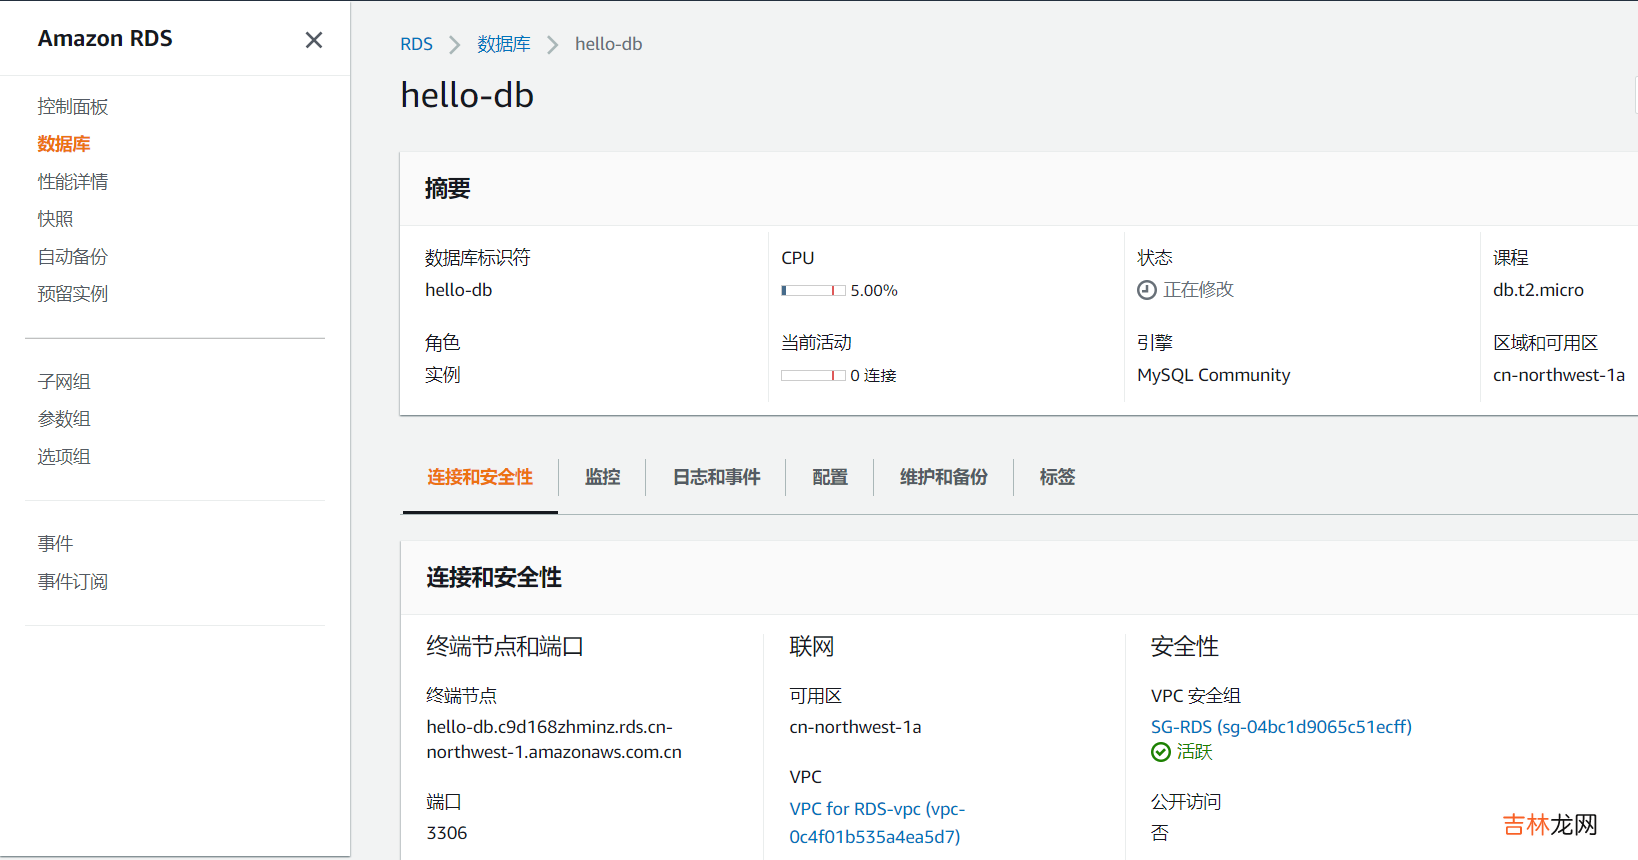
Task: Click the cn-northwest-1a value under 可用区
Action: point(855,727)
